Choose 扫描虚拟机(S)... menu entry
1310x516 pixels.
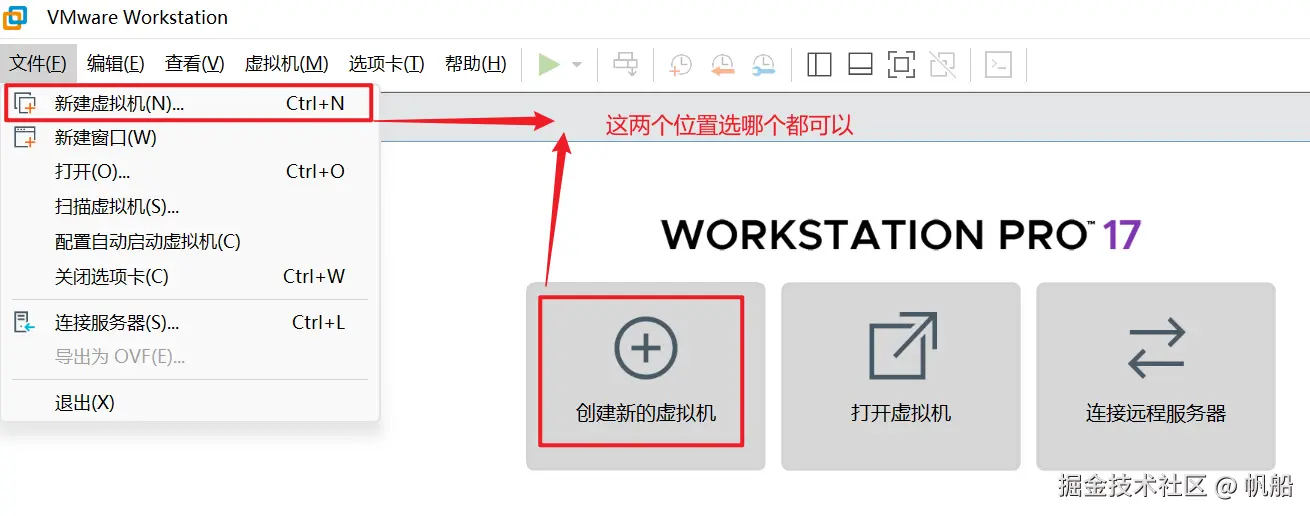190,207
